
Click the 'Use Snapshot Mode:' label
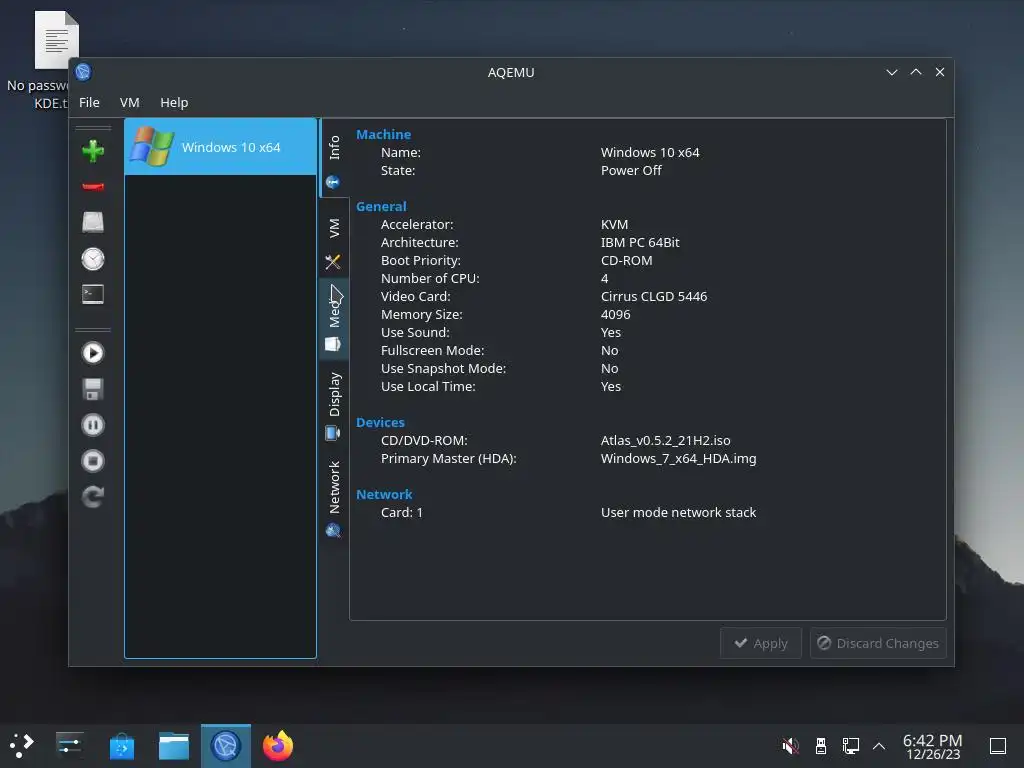click(x=443, y=368)
